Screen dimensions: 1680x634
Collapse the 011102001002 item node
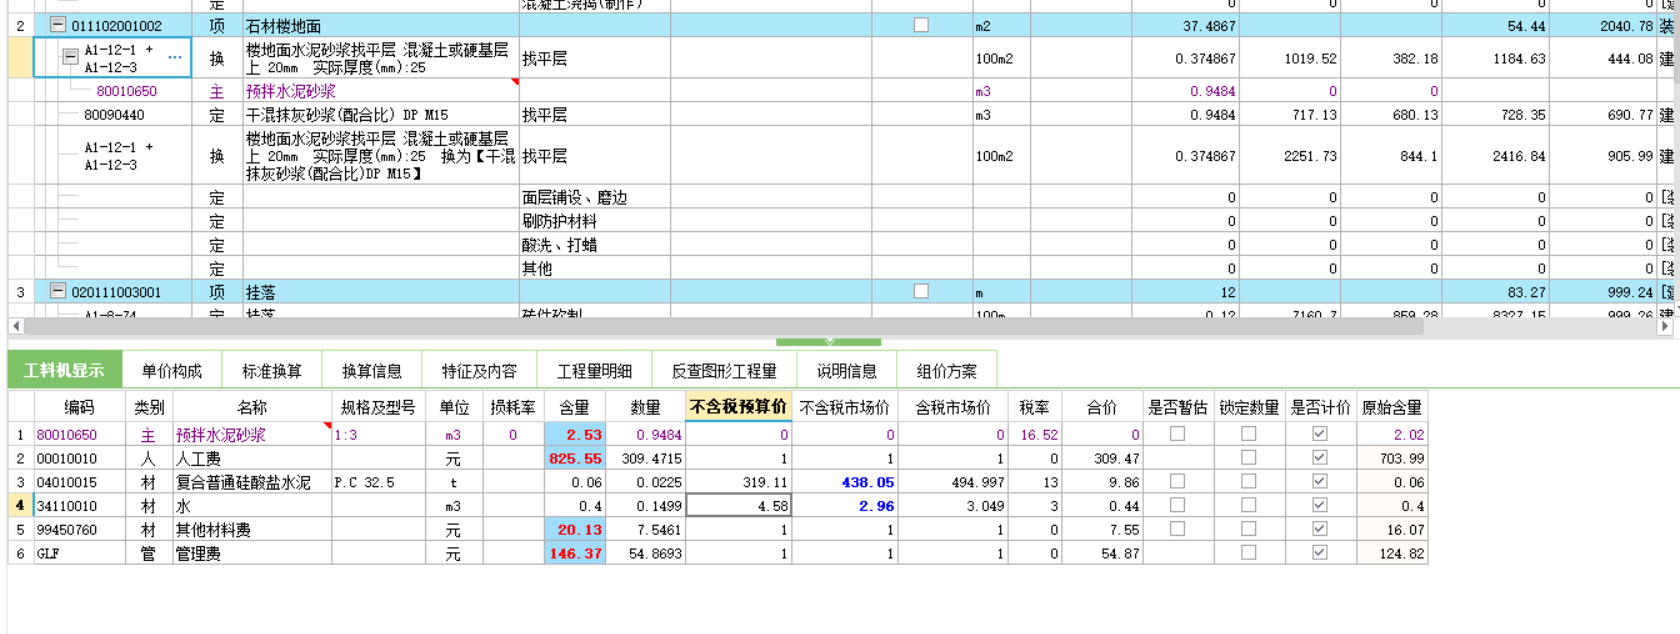pos(58,25)
